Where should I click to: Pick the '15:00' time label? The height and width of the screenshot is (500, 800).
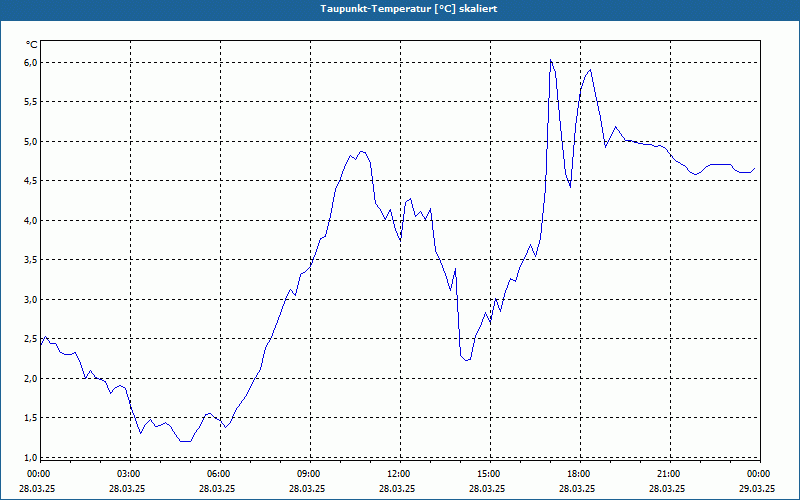489,474
